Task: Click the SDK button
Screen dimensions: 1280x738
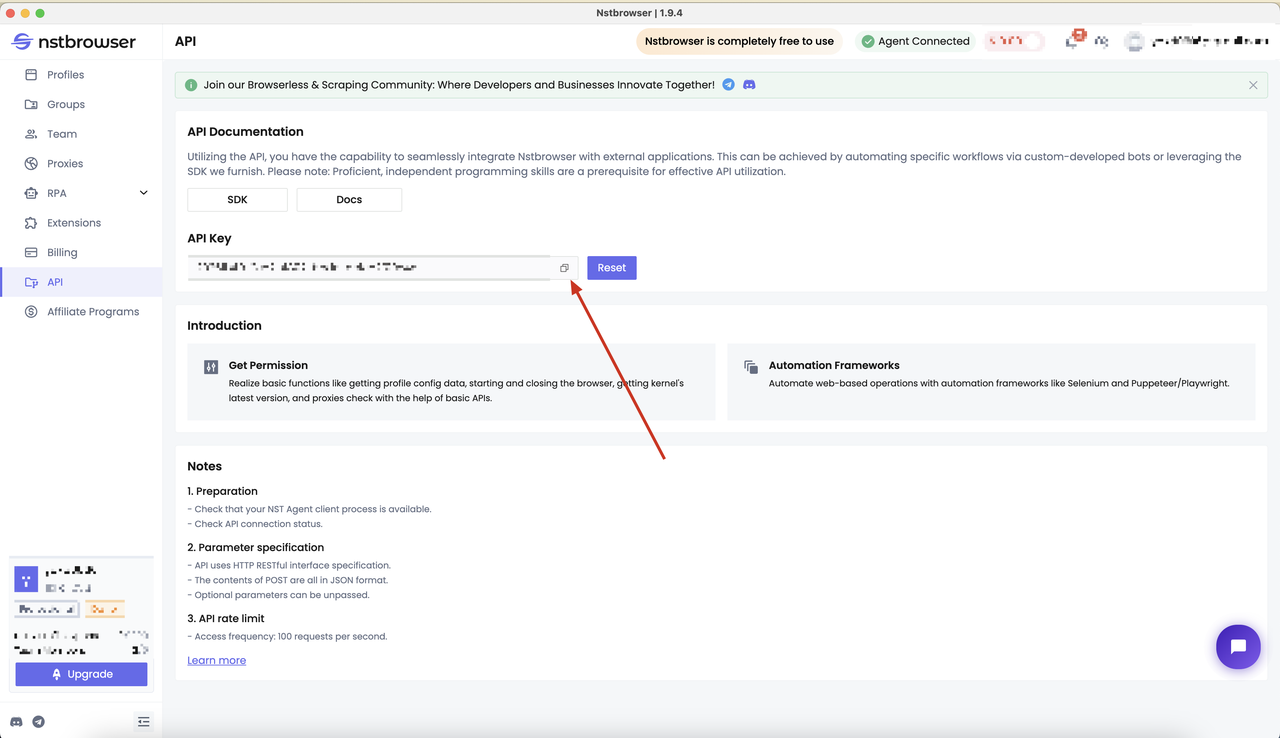Action: point(237,200)
